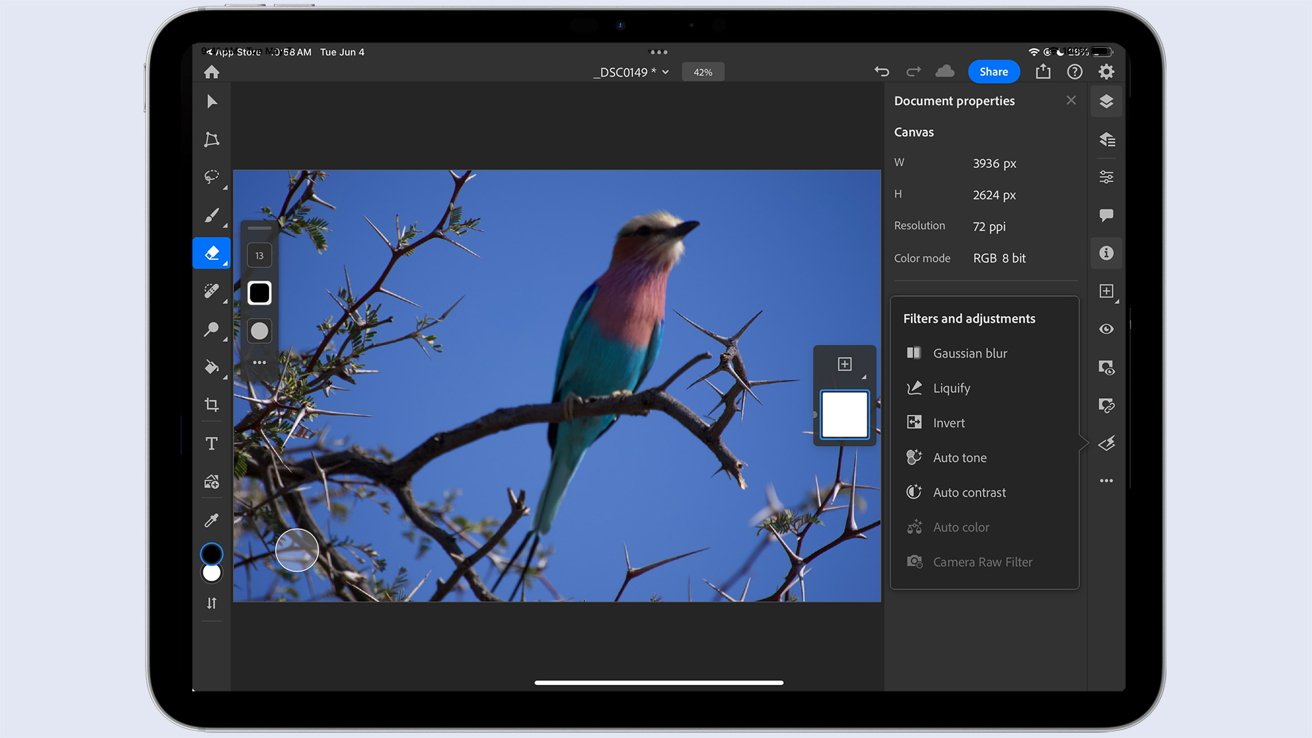Select the Type tool
This screenshot has width=1312, height=738.
[x=211, y=443]
